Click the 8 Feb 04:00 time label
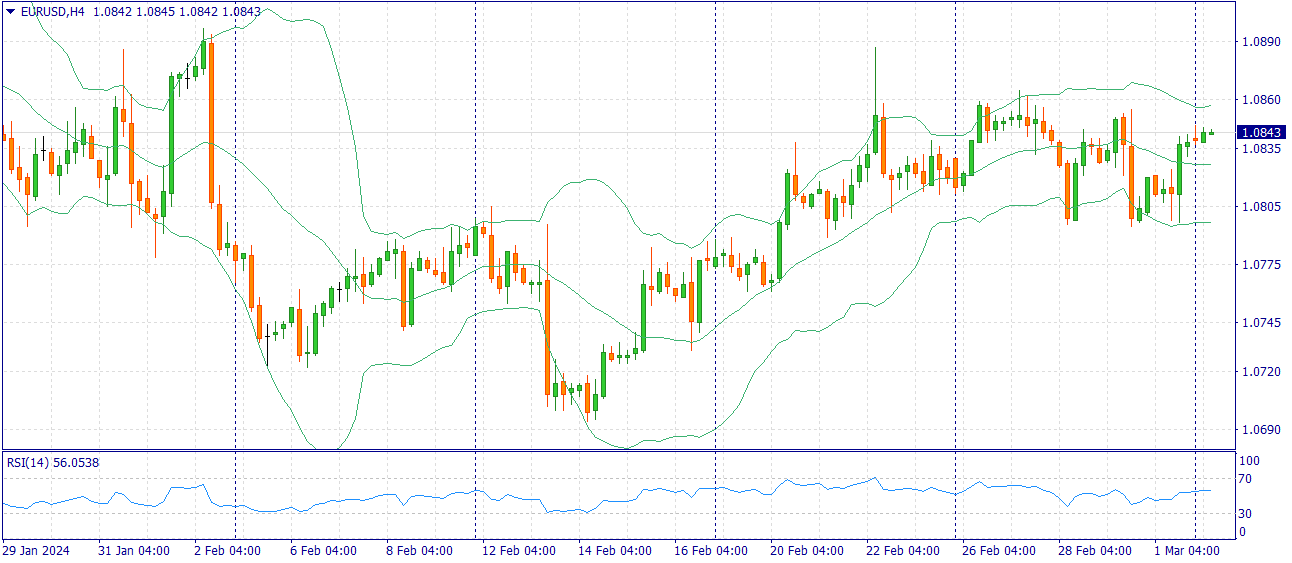1292x563 pixels. pyautogui.click(x=421, y=551)
